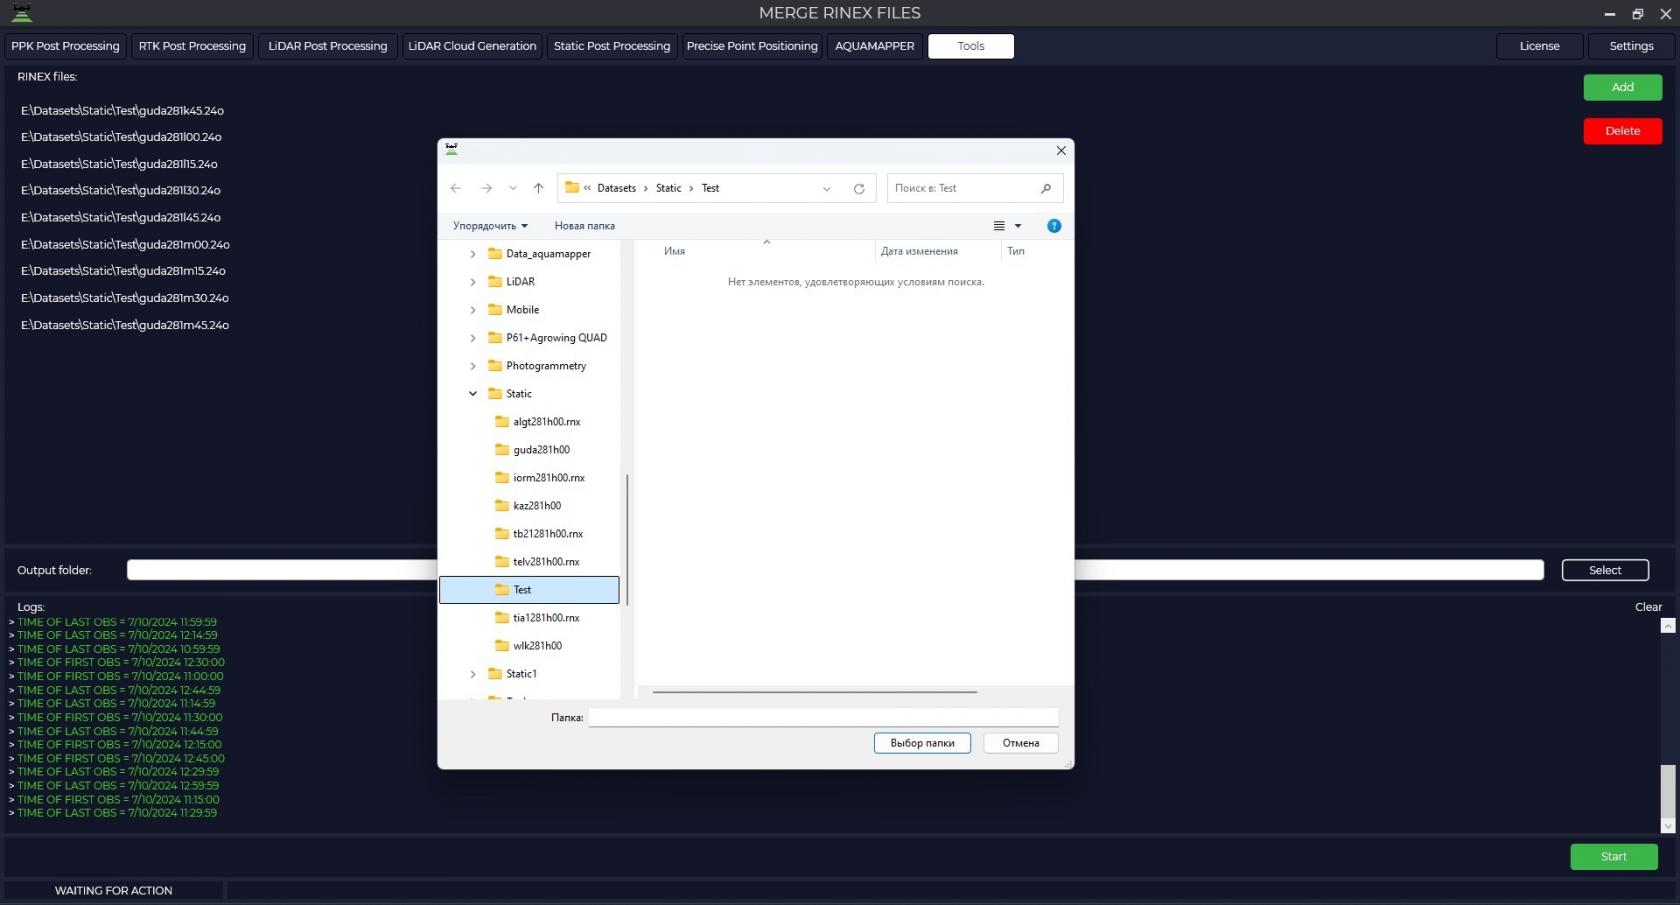This screenshot has width=1680, height=905.
Task: Confirm with Выбор папки button
Action: (x=922, y=743)
